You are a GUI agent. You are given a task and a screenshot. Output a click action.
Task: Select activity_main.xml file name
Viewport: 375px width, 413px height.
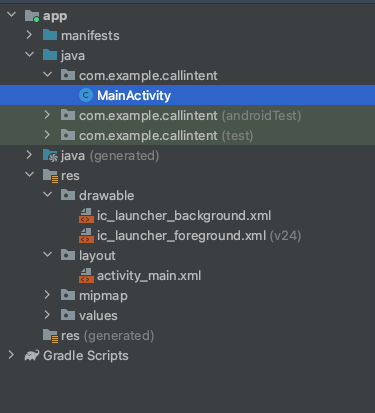point(149,276)
